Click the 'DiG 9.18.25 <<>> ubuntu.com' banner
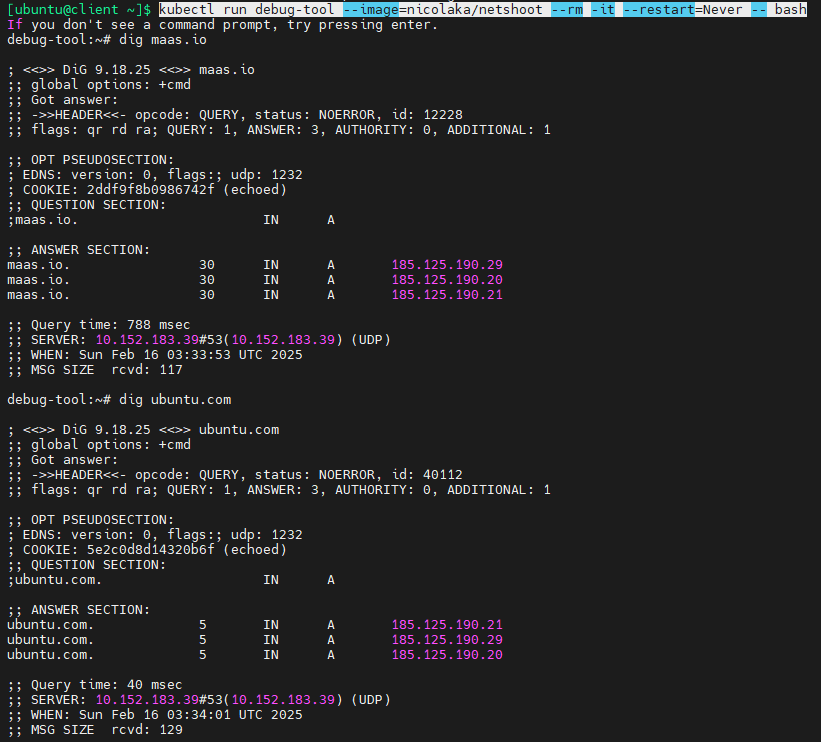The width and height of the screenshot is (821, 742). (171, 429)
